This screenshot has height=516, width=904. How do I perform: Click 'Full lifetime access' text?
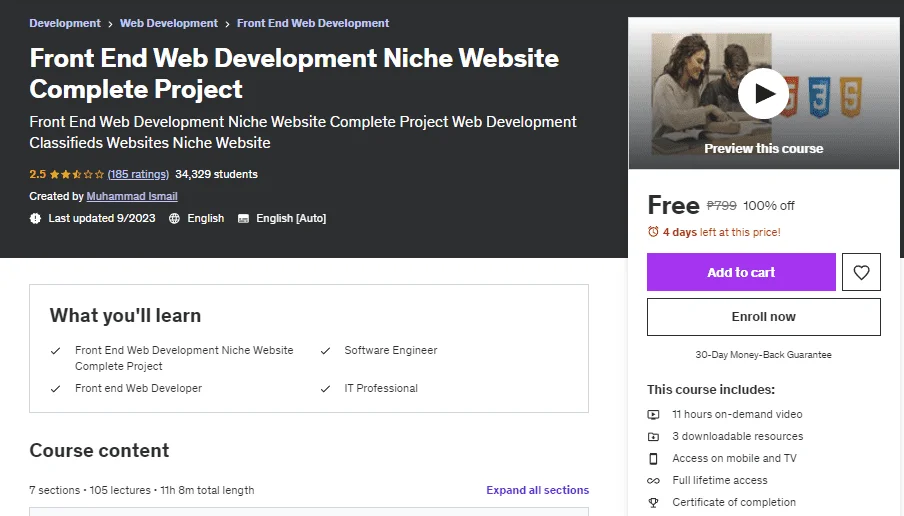pyautogui.click(x=720, y=480)
